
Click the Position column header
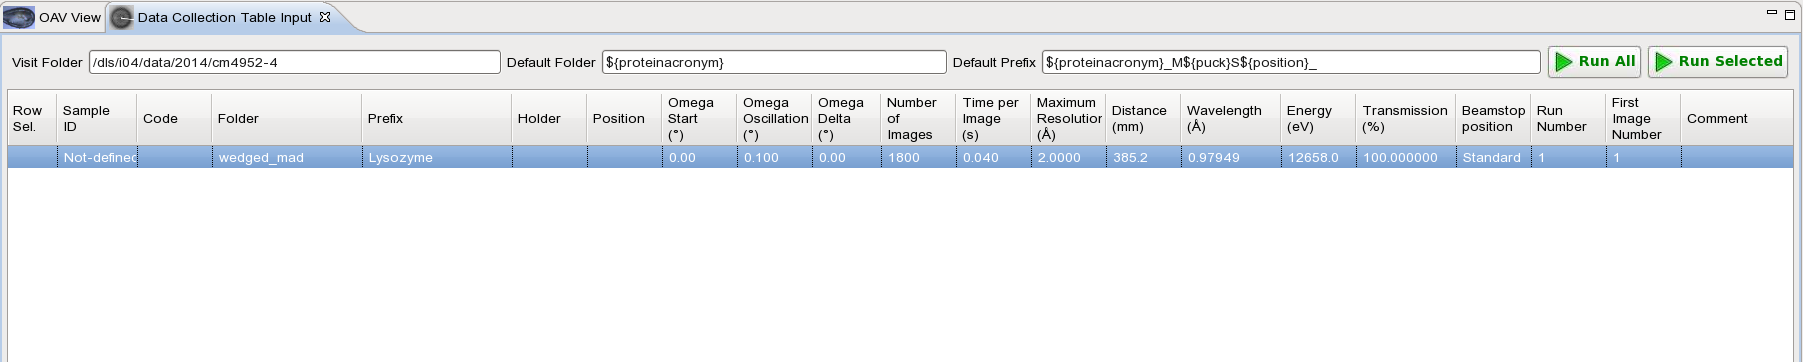point(624,118)
